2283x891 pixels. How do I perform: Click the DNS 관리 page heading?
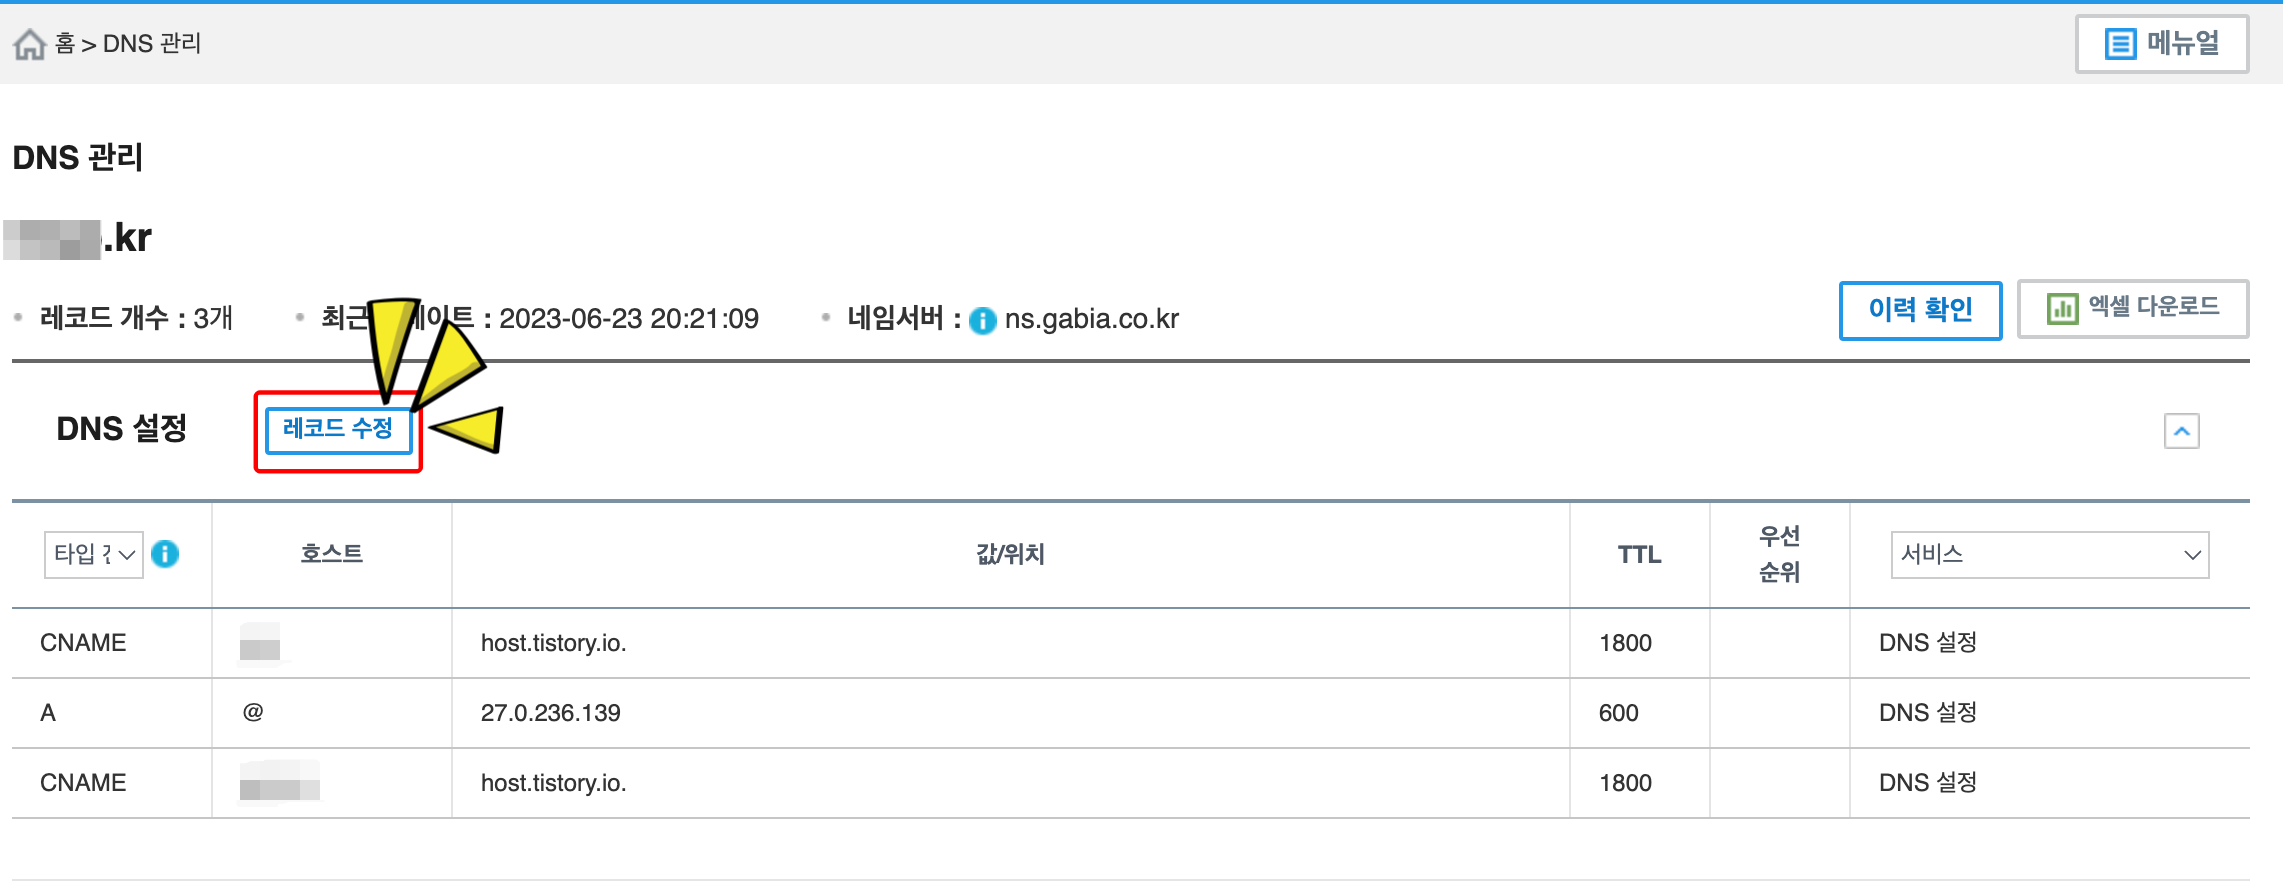[78, 158]
